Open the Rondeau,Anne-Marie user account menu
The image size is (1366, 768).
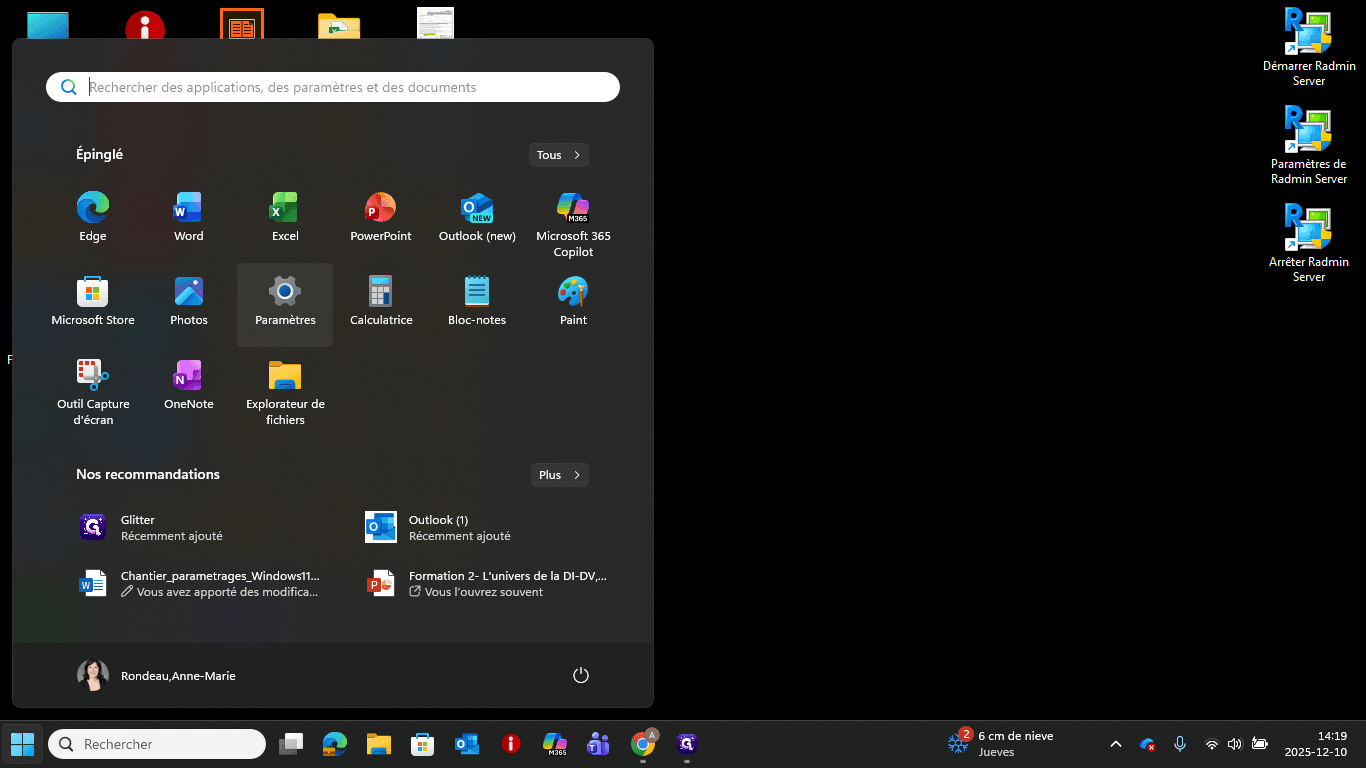pyautogui.click(x=157, y=676)
